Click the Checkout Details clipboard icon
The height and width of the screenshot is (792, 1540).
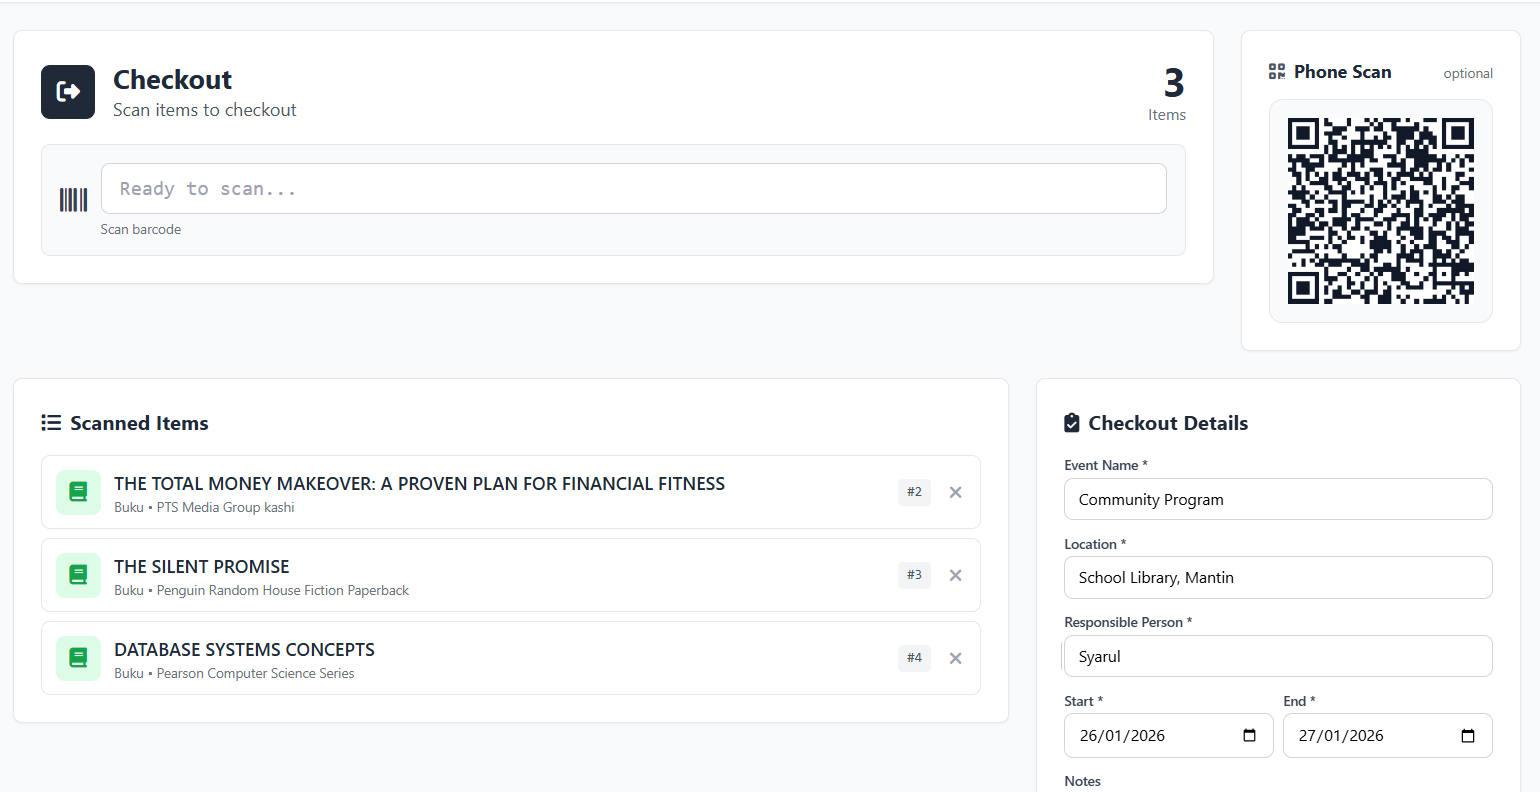(x=1072, y=423)
